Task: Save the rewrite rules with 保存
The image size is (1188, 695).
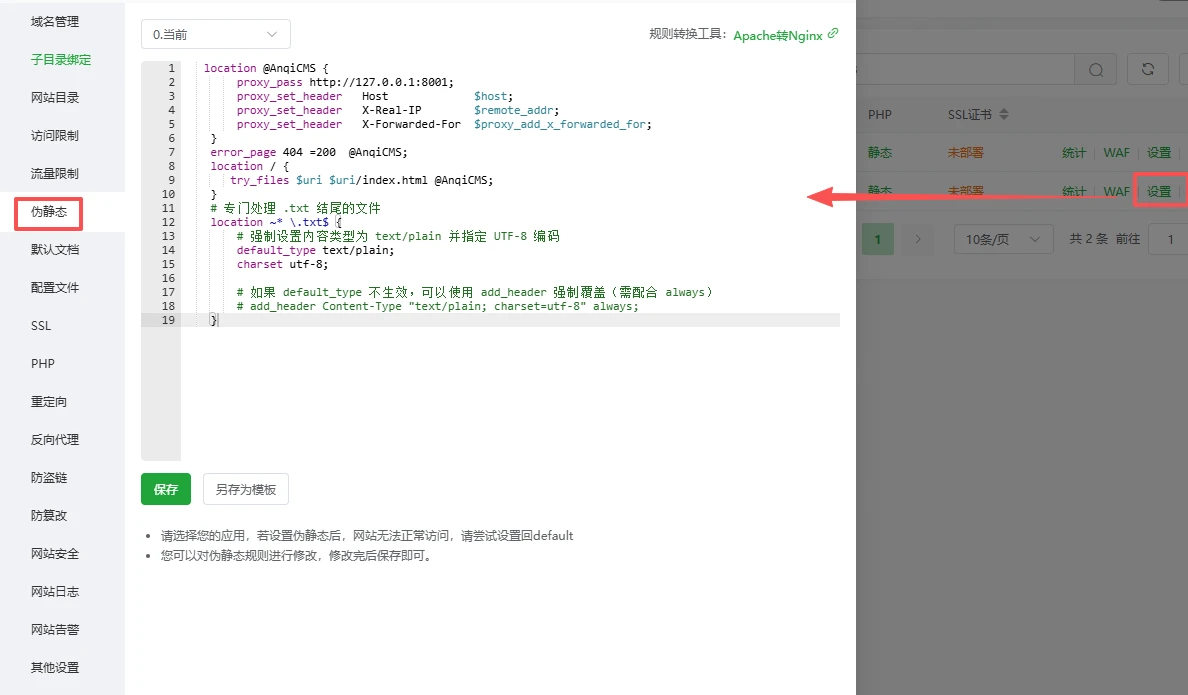Action: point(166,490)
